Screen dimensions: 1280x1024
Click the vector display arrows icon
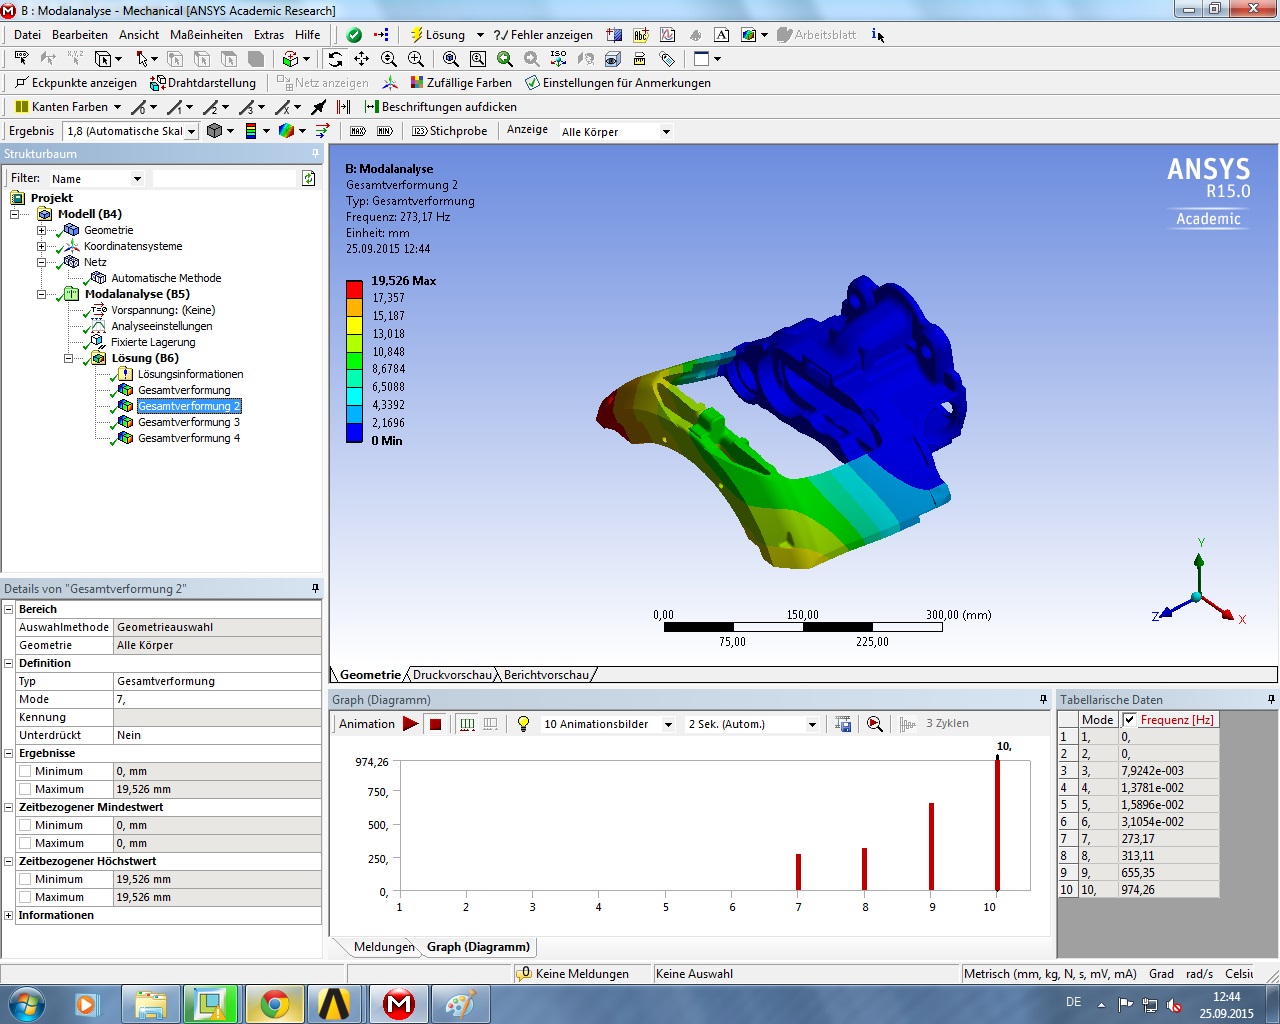(322, 131)
